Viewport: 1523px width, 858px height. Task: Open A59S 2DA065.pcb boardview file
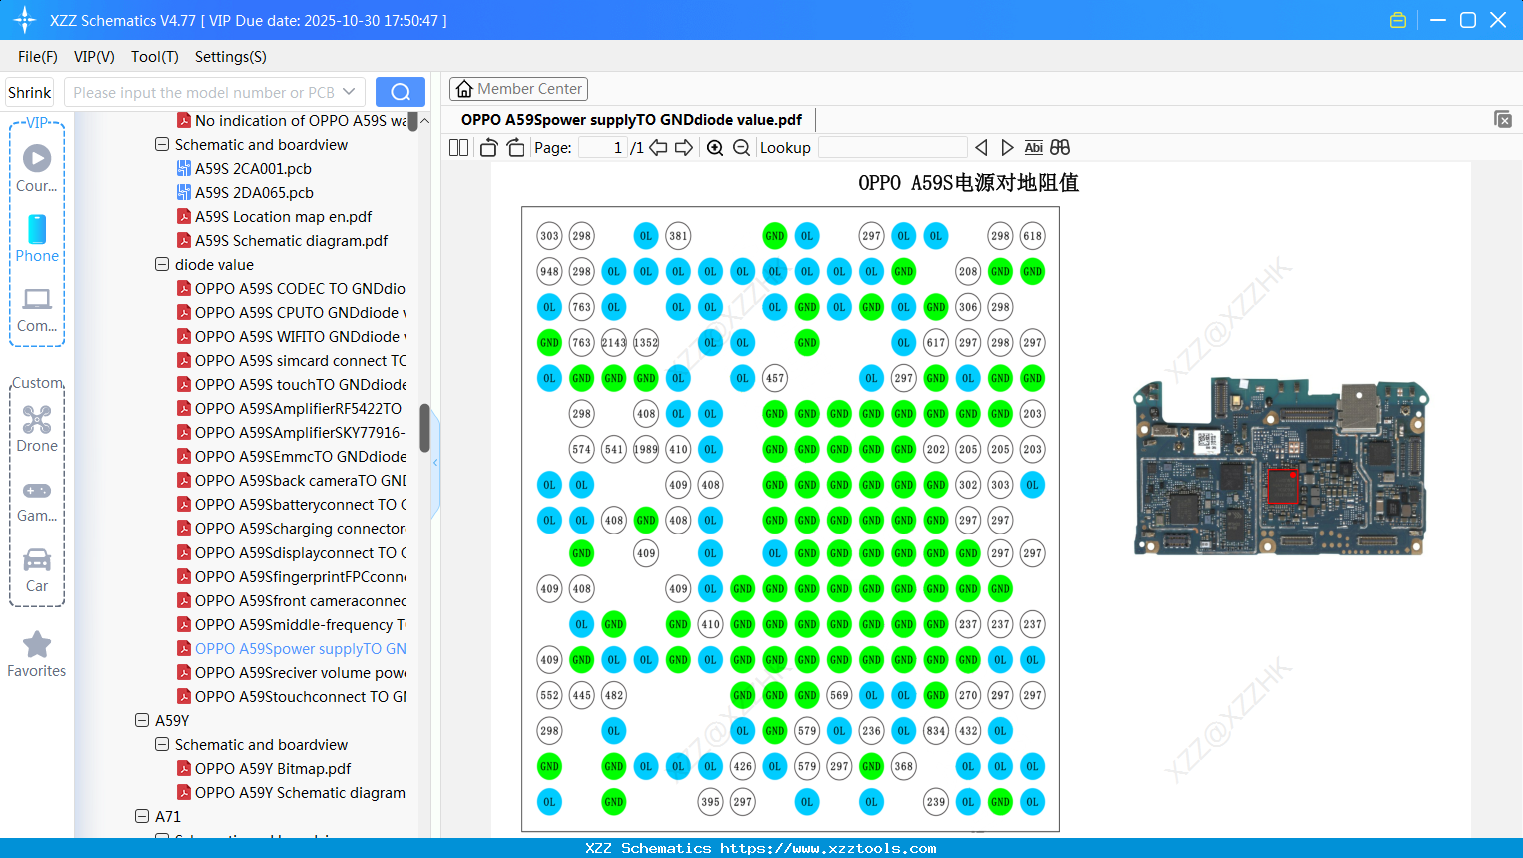pos(254,192)
